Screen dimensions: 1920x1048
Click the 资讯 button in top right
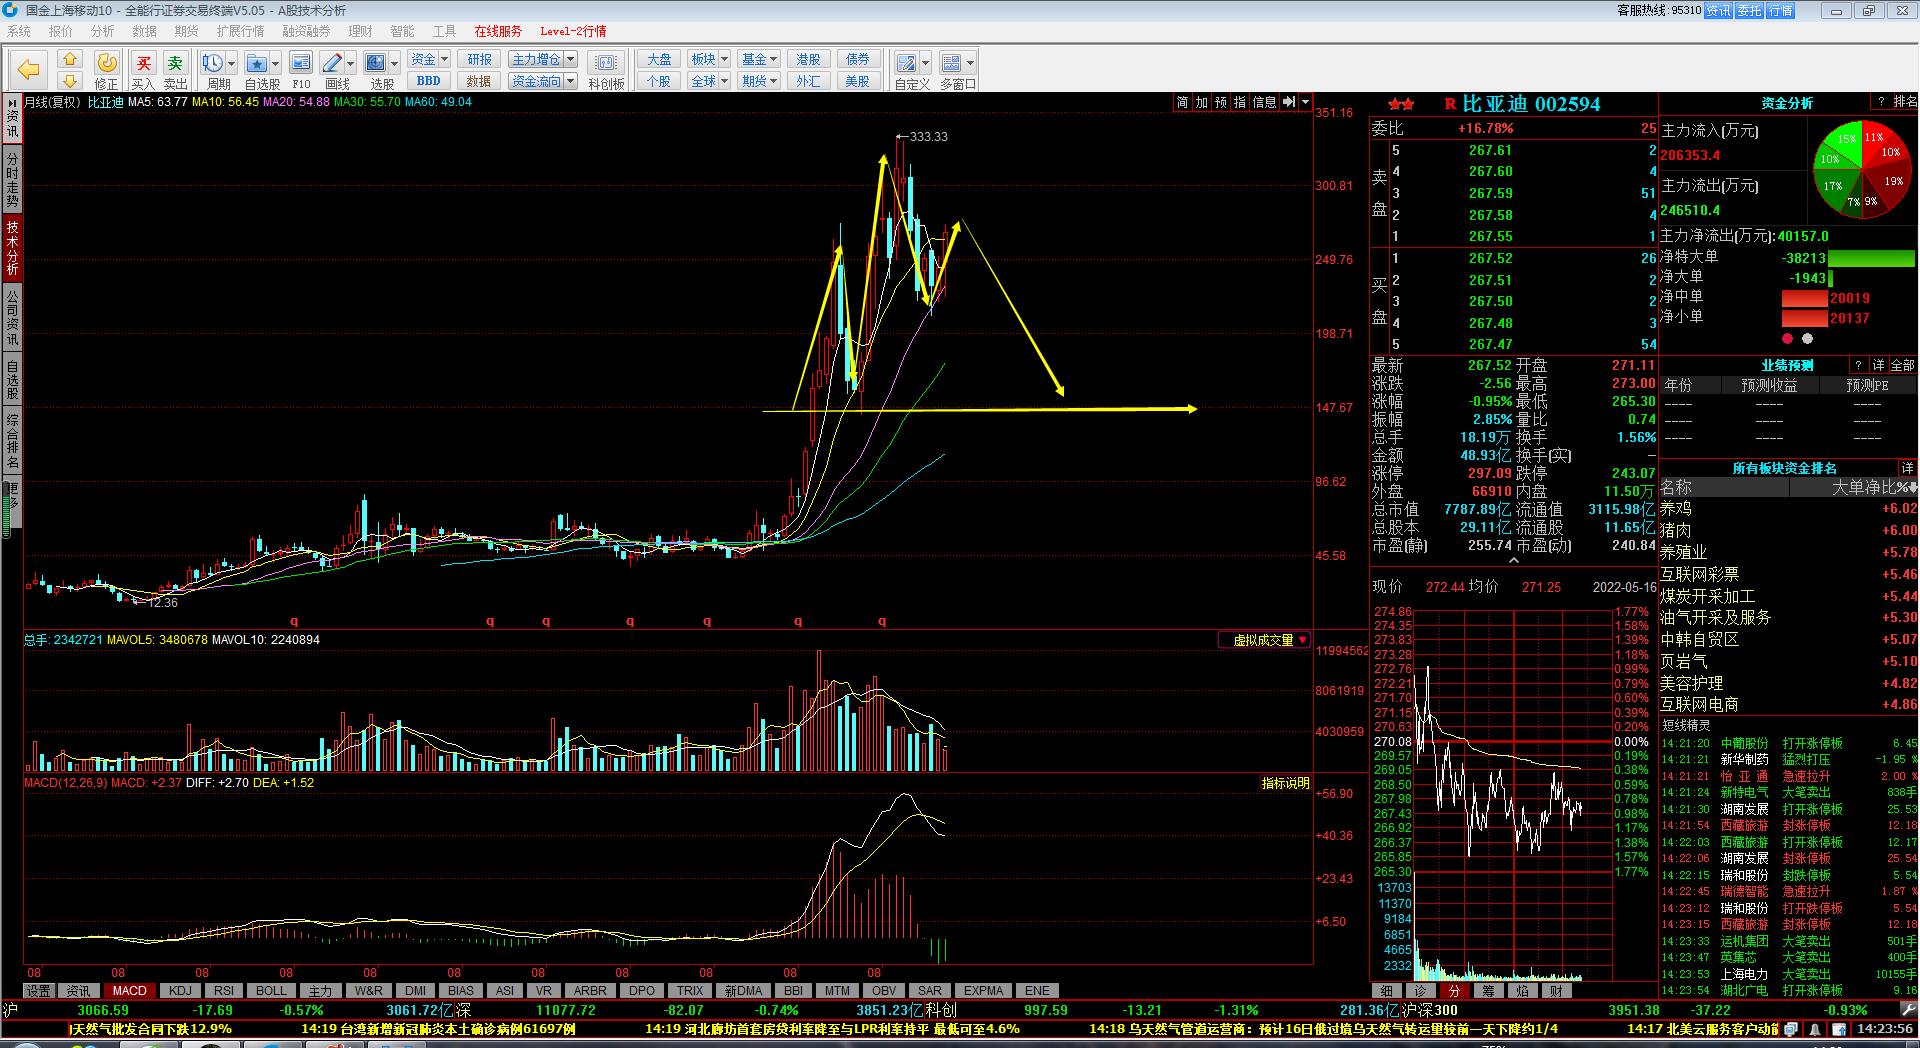[1718, 10]
